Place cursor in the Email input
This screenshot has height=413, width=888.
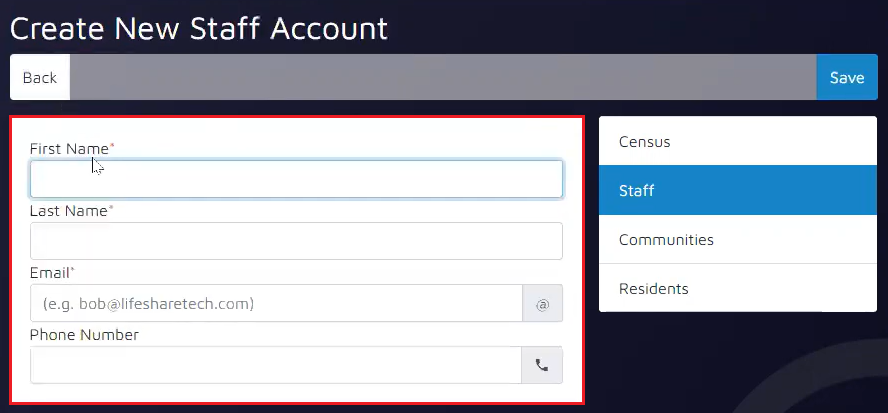(276, 303)
